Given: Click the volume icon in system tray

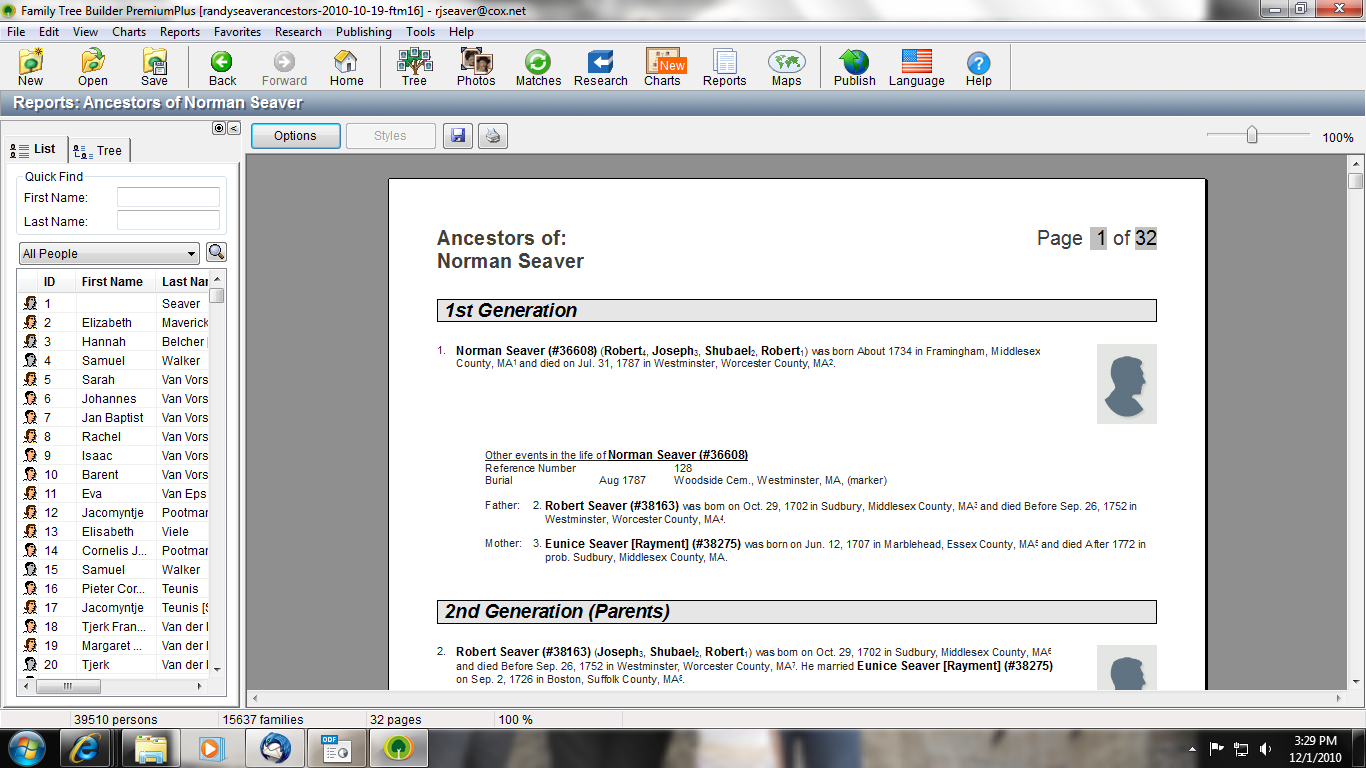Looking at the screenshot, I should click(1266, 748).
